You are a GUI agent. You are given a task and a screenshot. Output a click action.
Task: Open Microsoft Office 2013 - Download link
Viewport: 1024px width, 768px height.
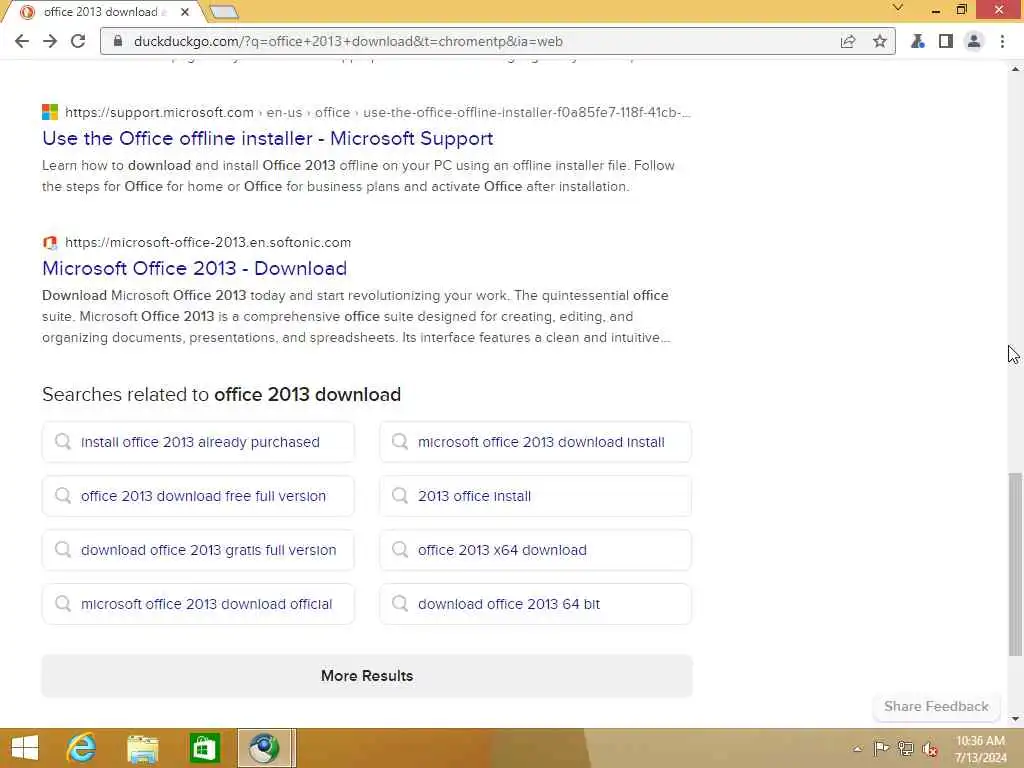click(x=195, y=268)
